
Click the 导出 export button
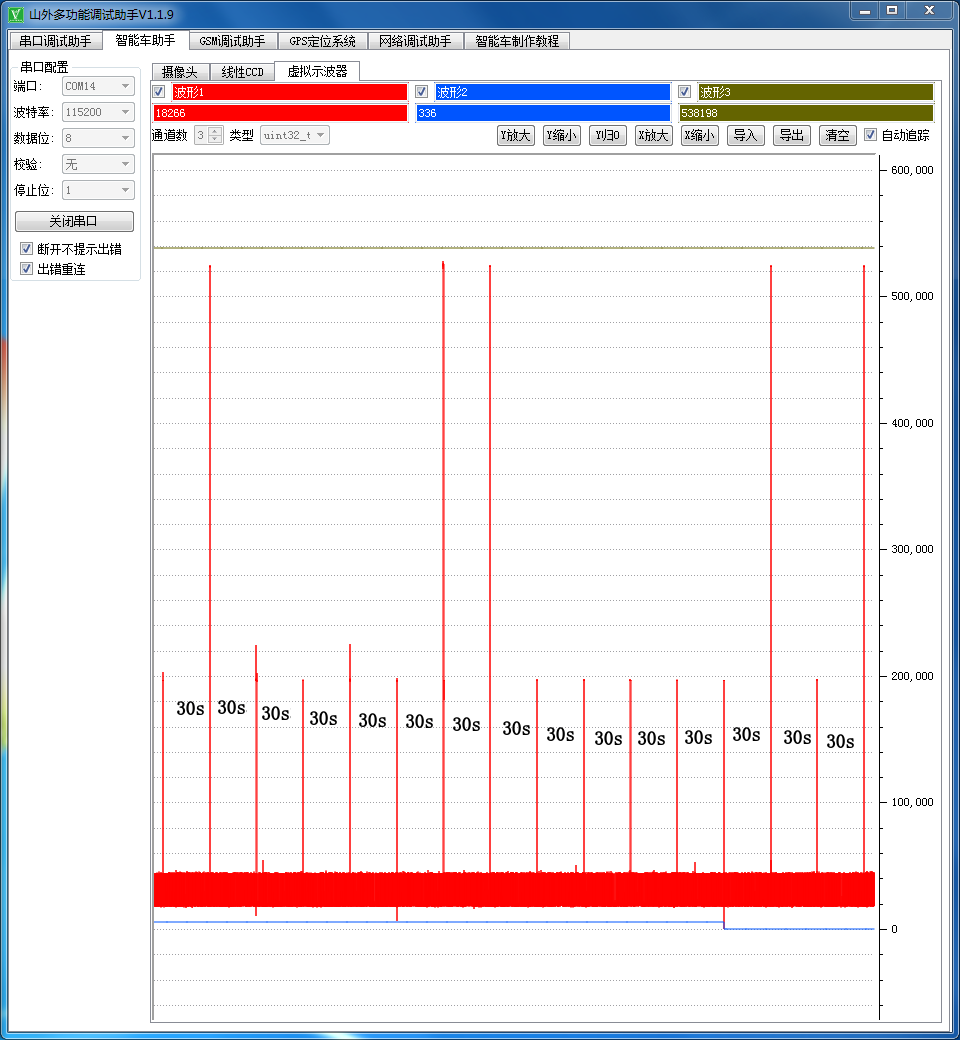point(791,135)
